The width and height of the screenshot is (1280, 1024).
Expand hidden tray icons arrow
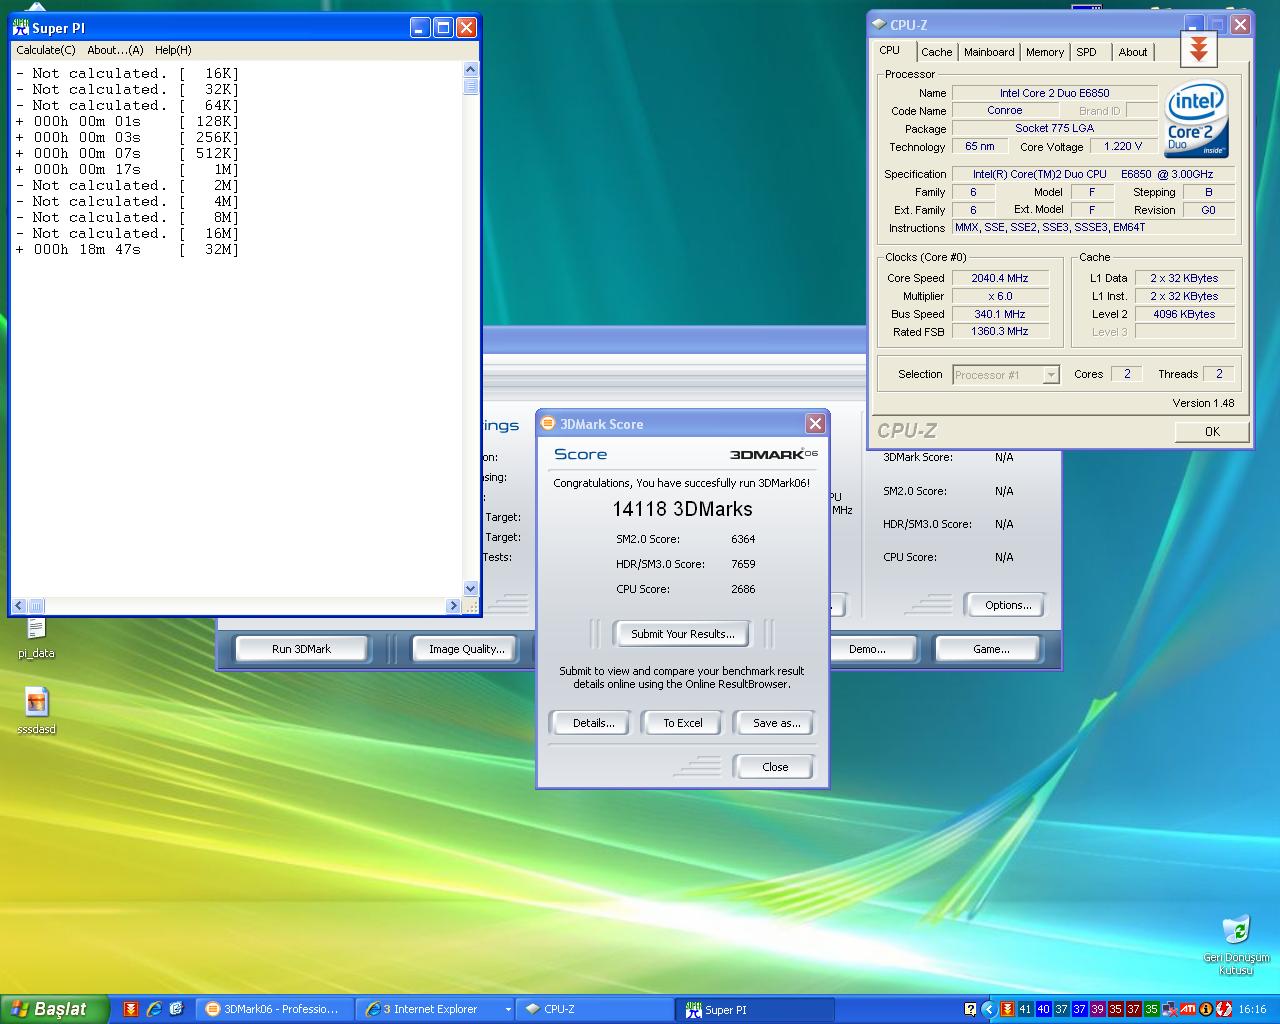click(x=988, y=1009)
